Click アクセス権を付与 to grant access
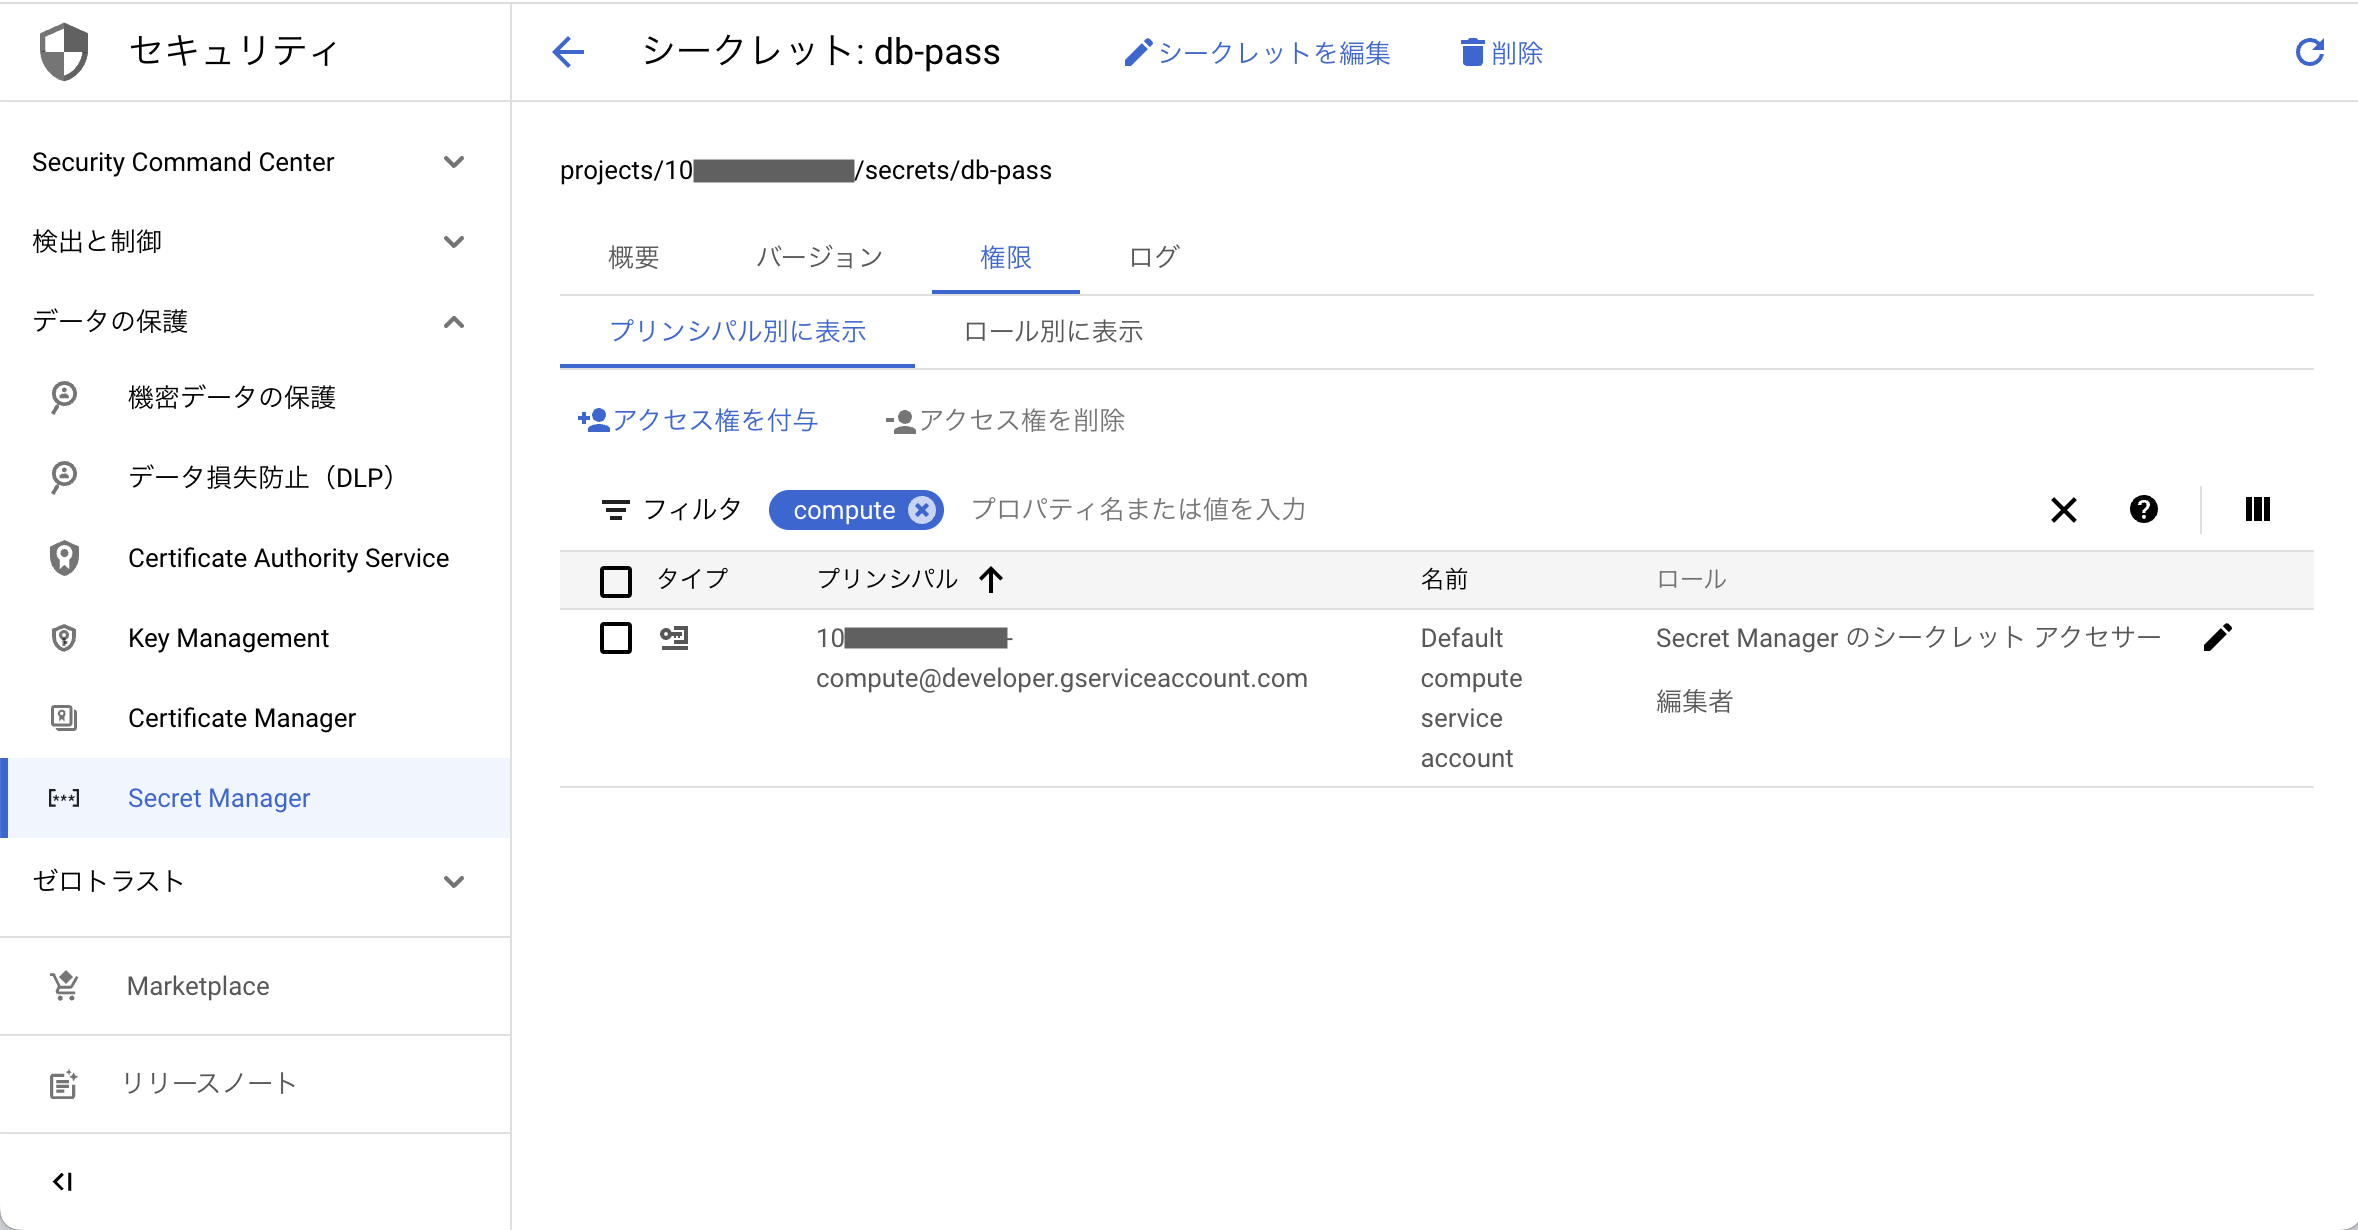Viewport: 2358px width, 1230px height. click(x=699, y=420)
